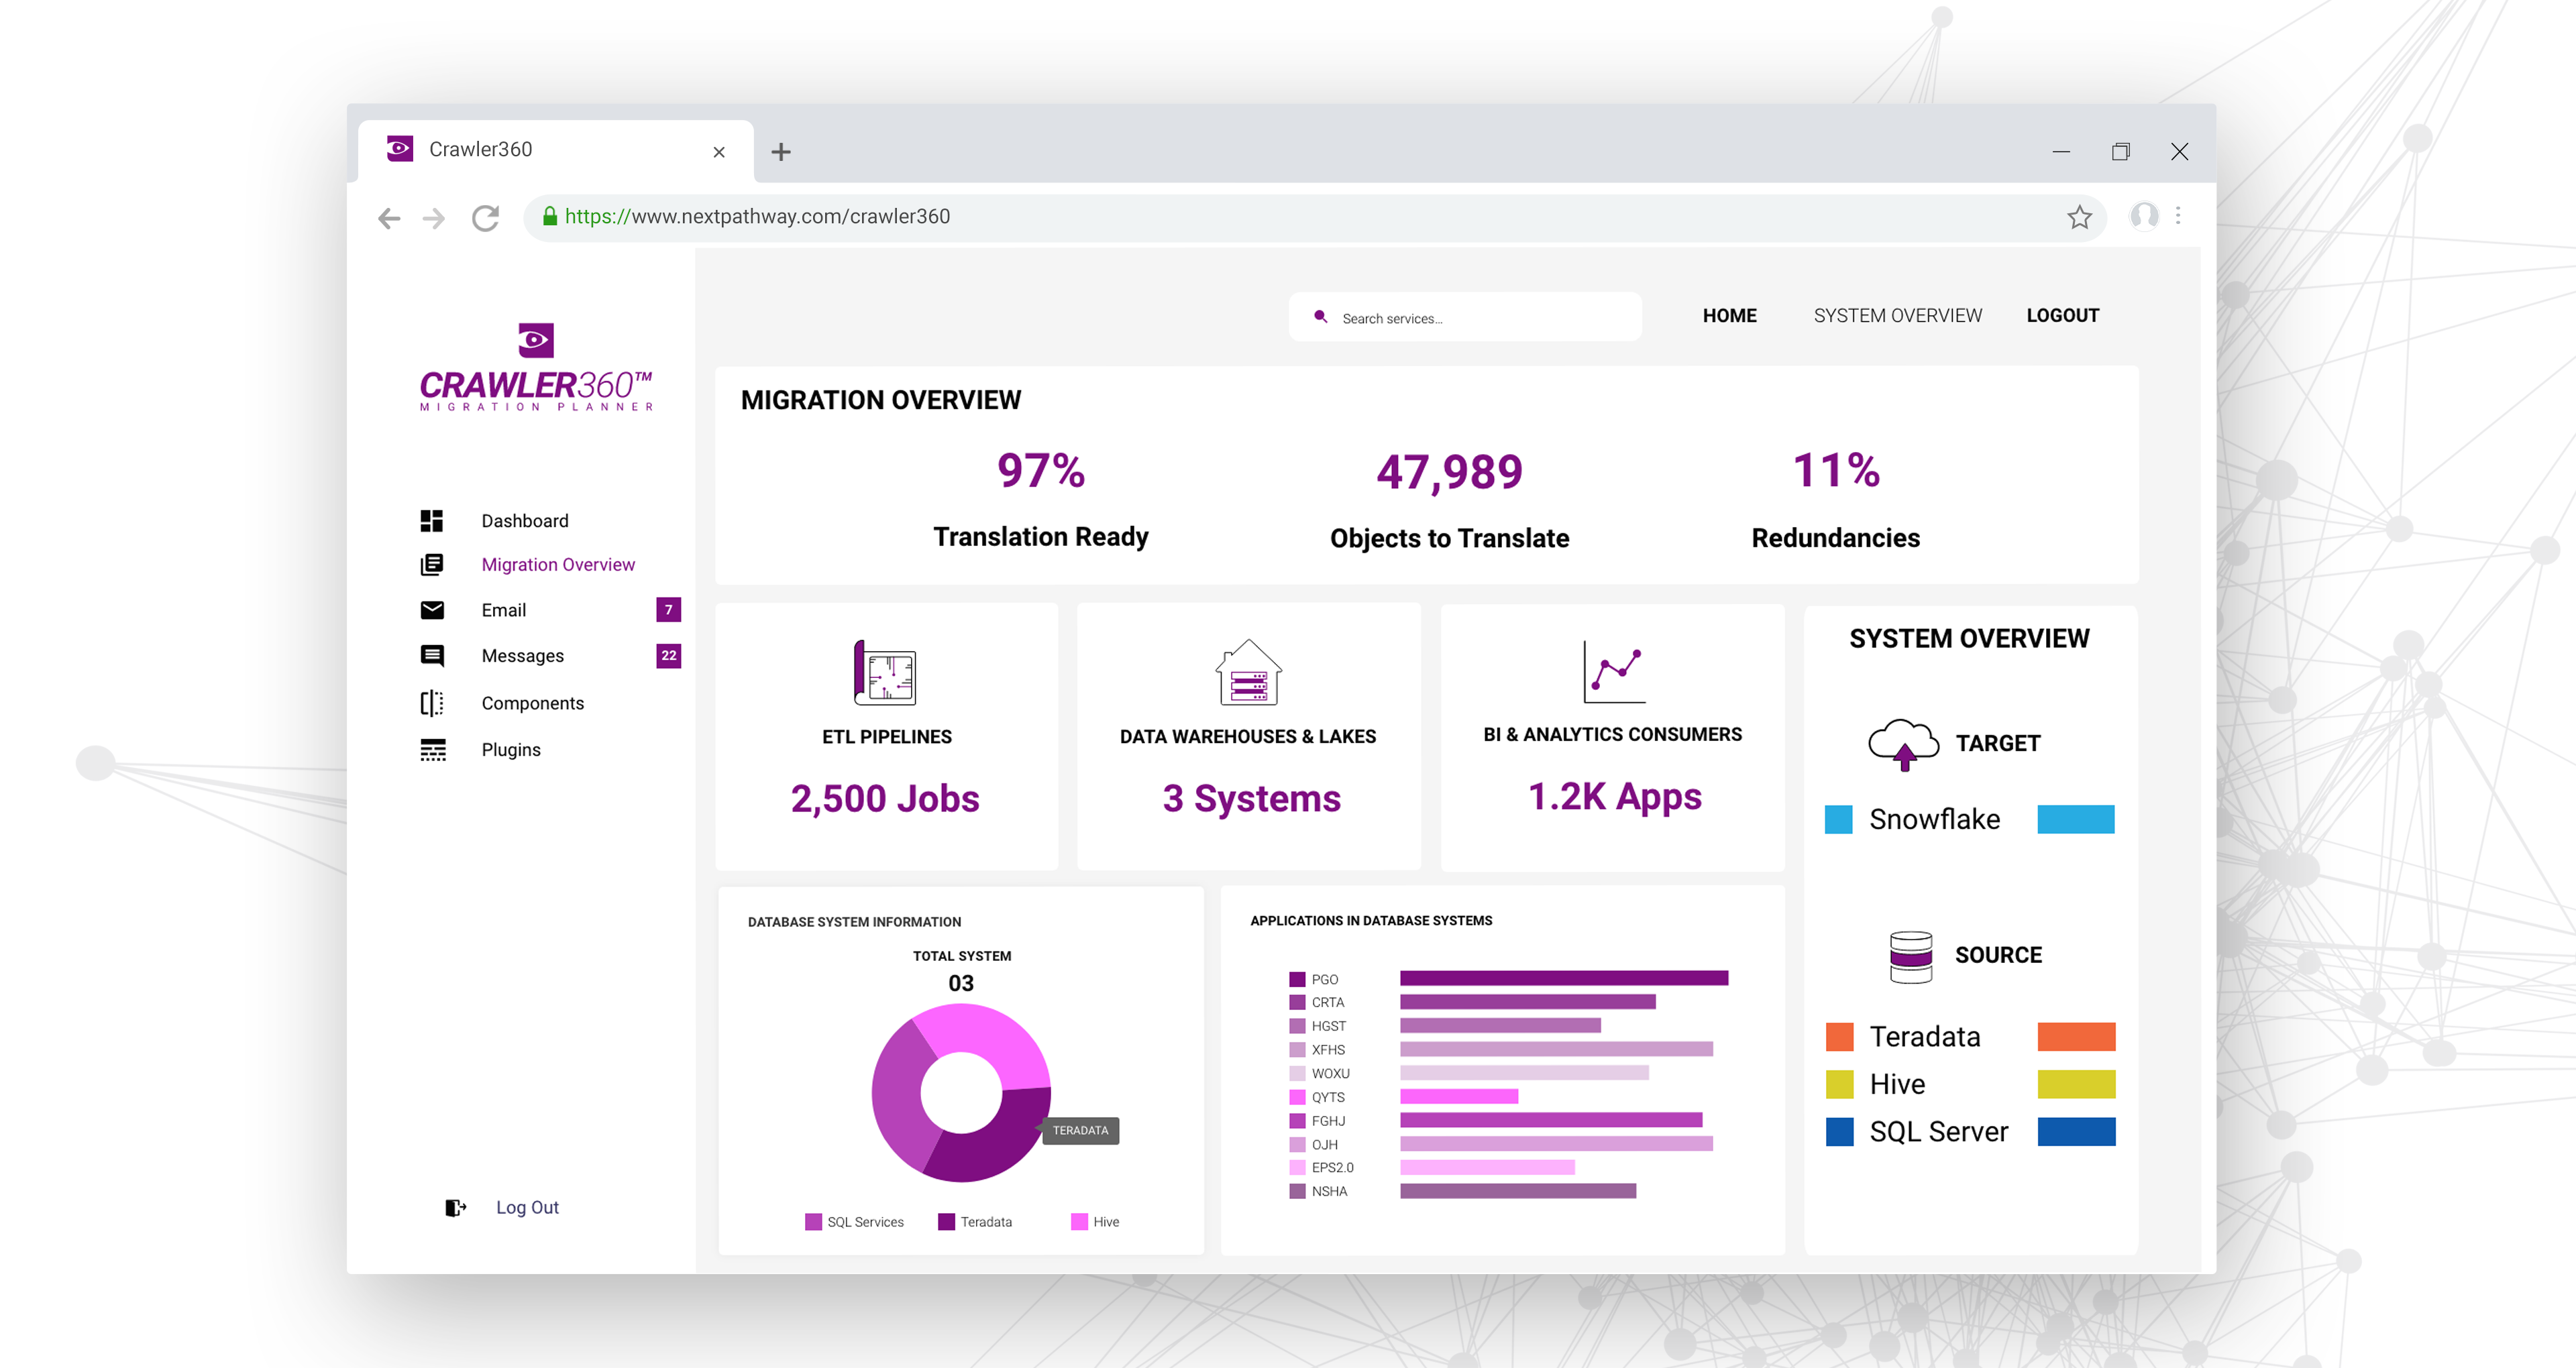Viewport: 2576px width, 1368px height.
Task: Click the Email badge showing 7
Action: [669, 610]
